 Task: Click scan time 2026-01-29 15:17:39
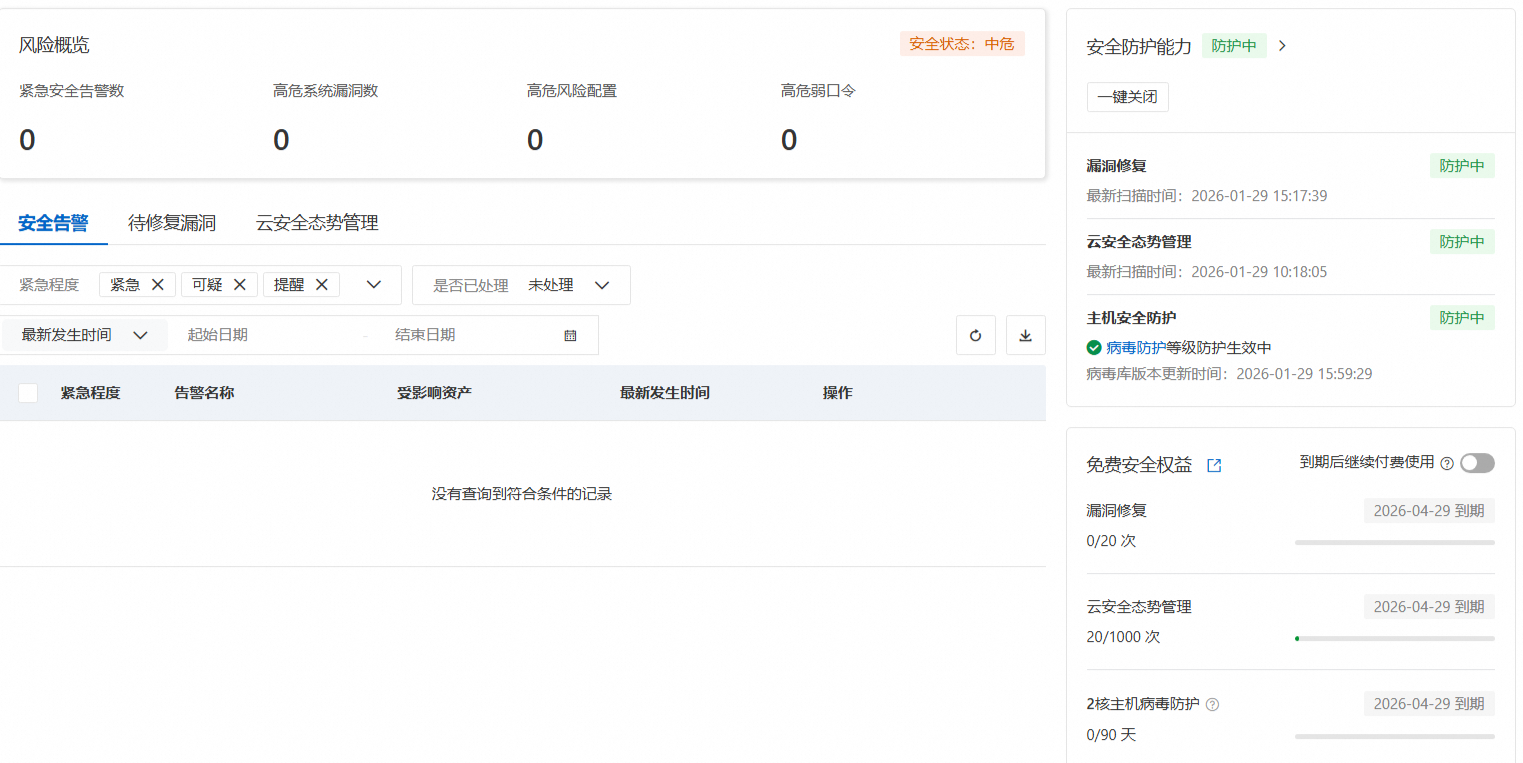coord(1259,196)
